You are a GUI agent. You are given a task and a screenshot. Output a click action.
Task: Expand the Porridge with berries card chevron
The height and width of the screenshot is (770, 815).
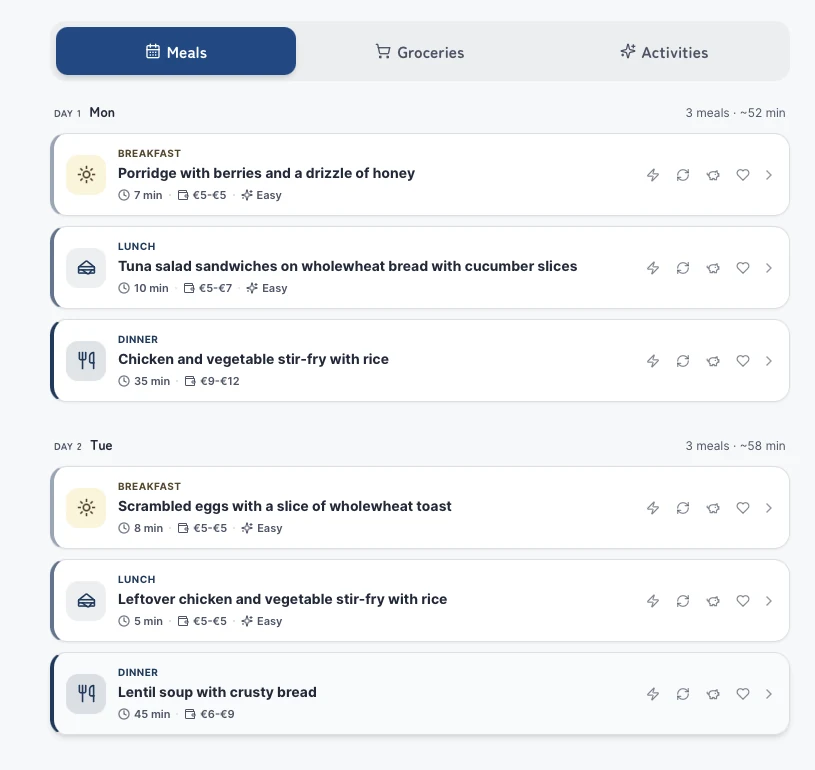[769, 175]
